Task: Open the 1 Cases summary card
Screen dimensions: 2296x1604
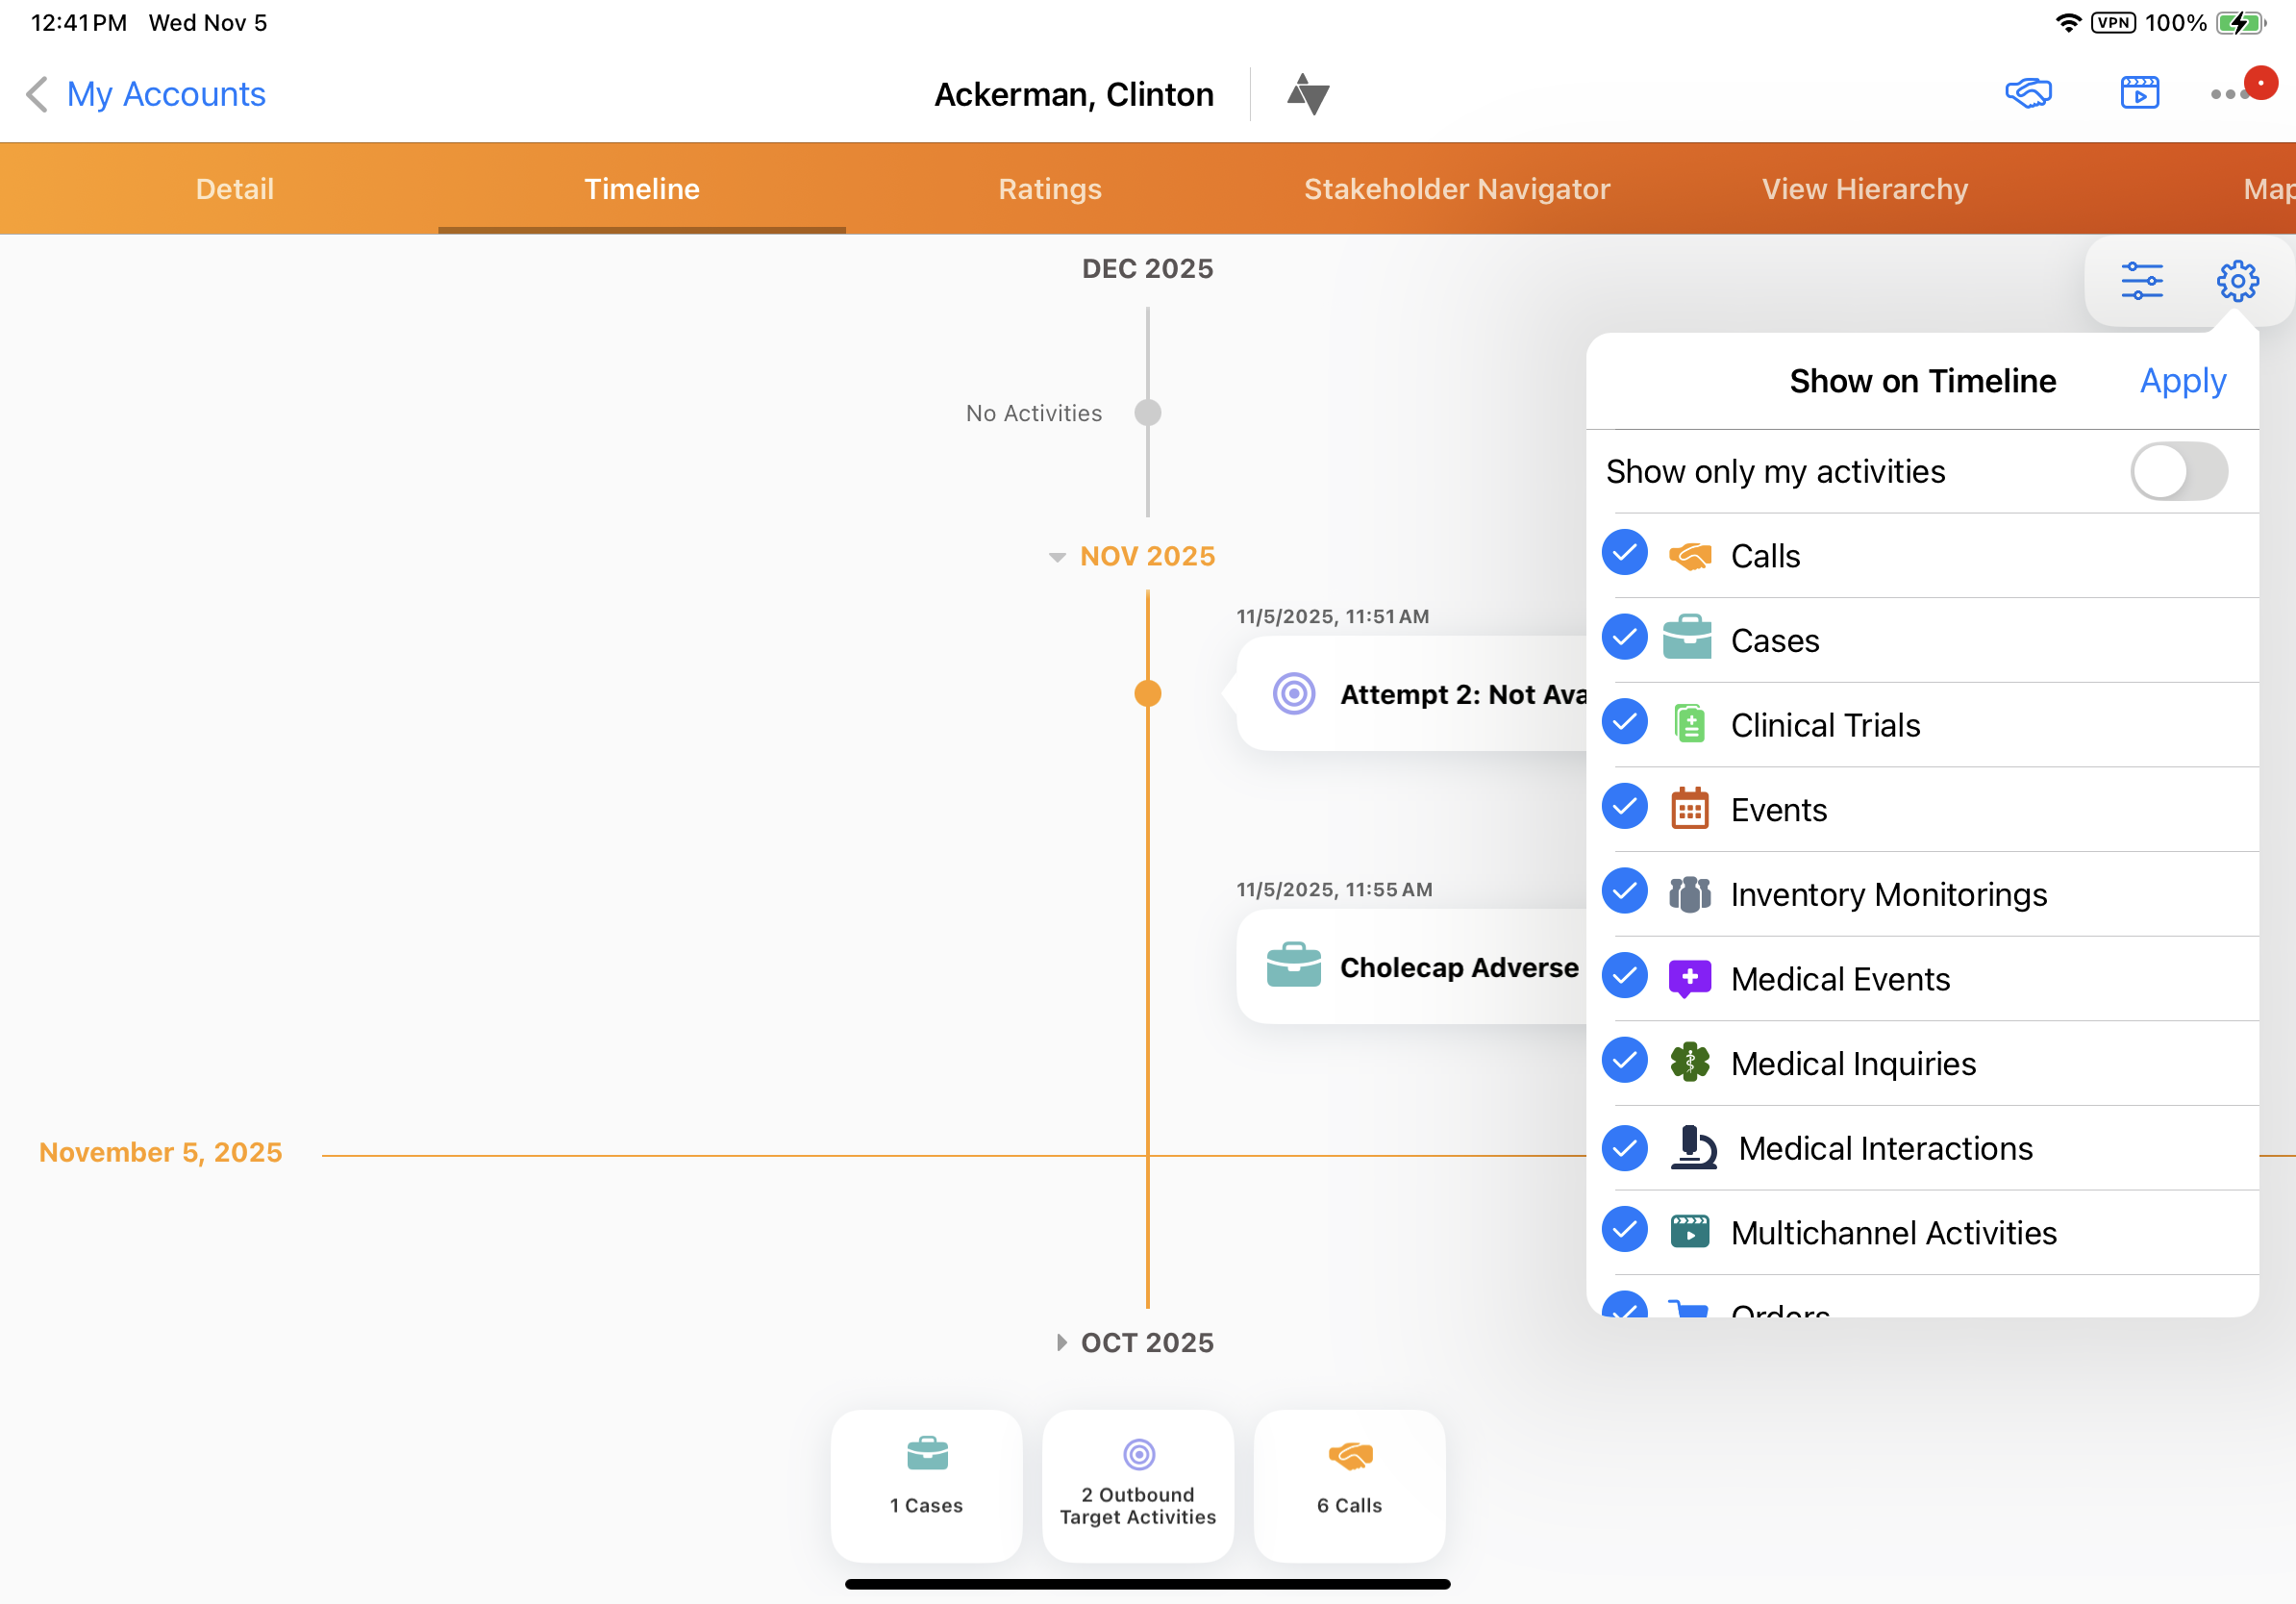Action: coord(926,1484)
